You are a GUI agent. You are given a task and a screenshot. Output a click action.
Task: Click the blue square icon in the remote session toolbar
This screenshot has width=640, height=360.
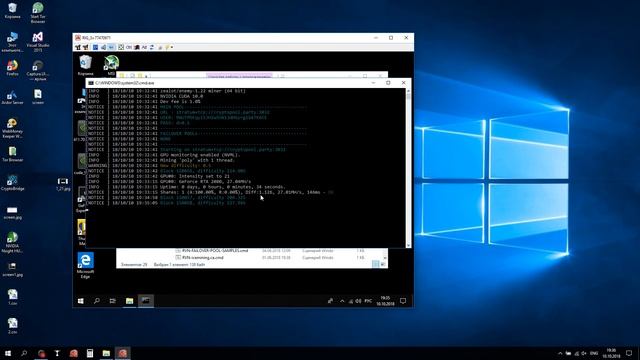point(95,47)
